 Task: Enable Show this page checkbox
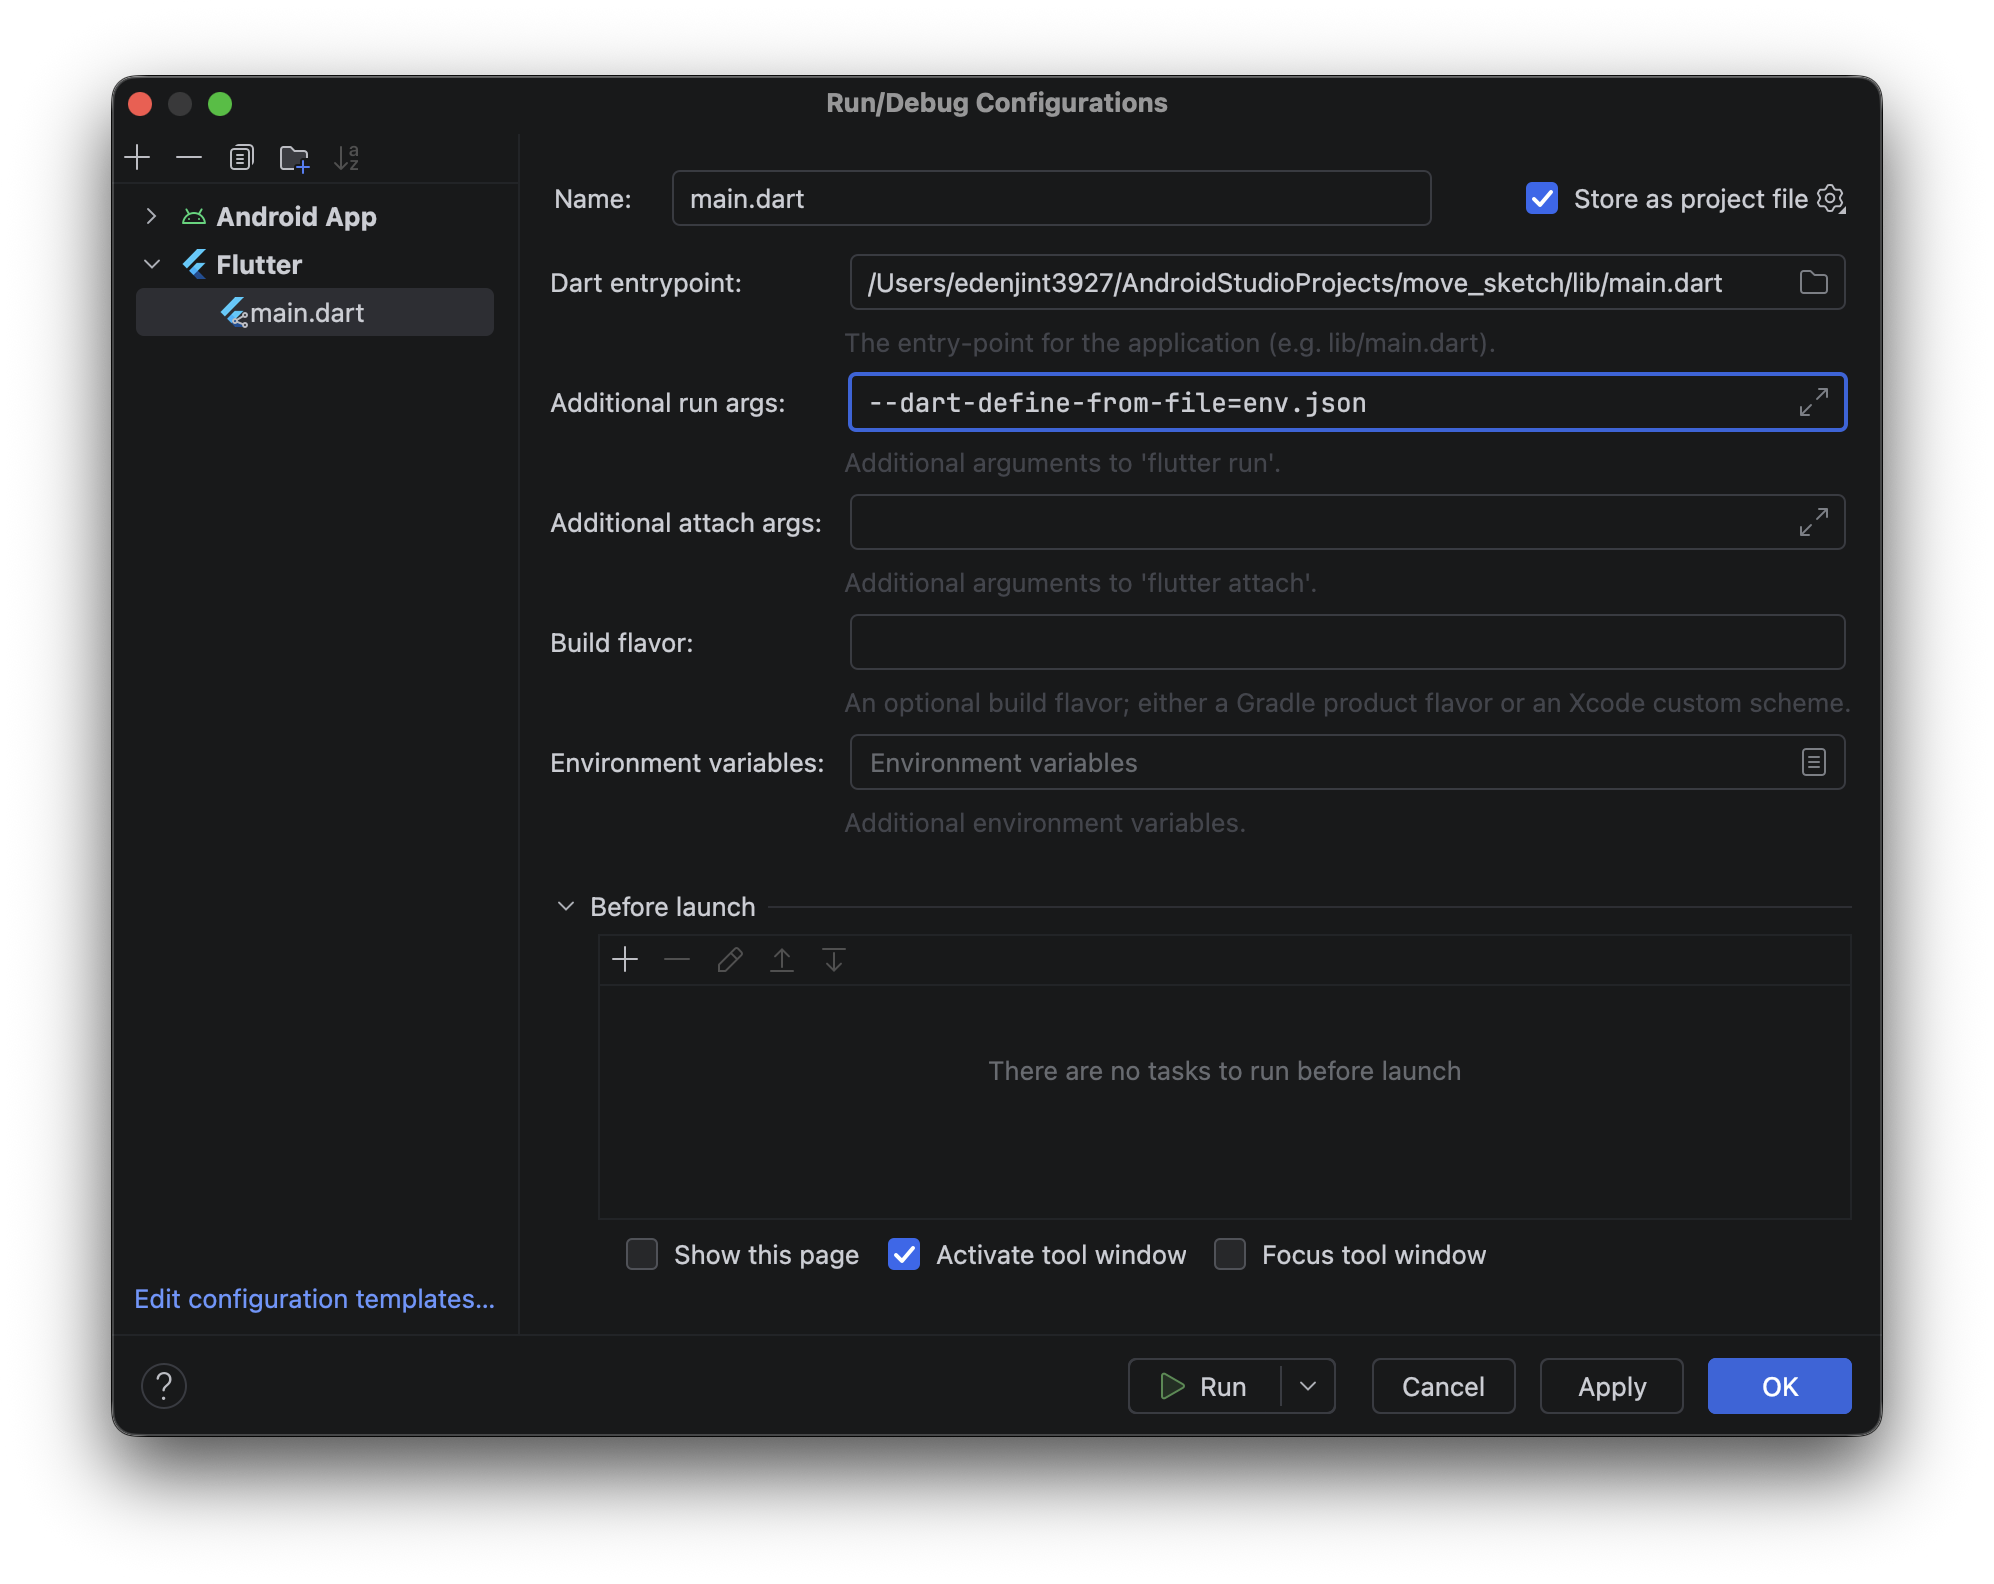(x=642, y=1254)
